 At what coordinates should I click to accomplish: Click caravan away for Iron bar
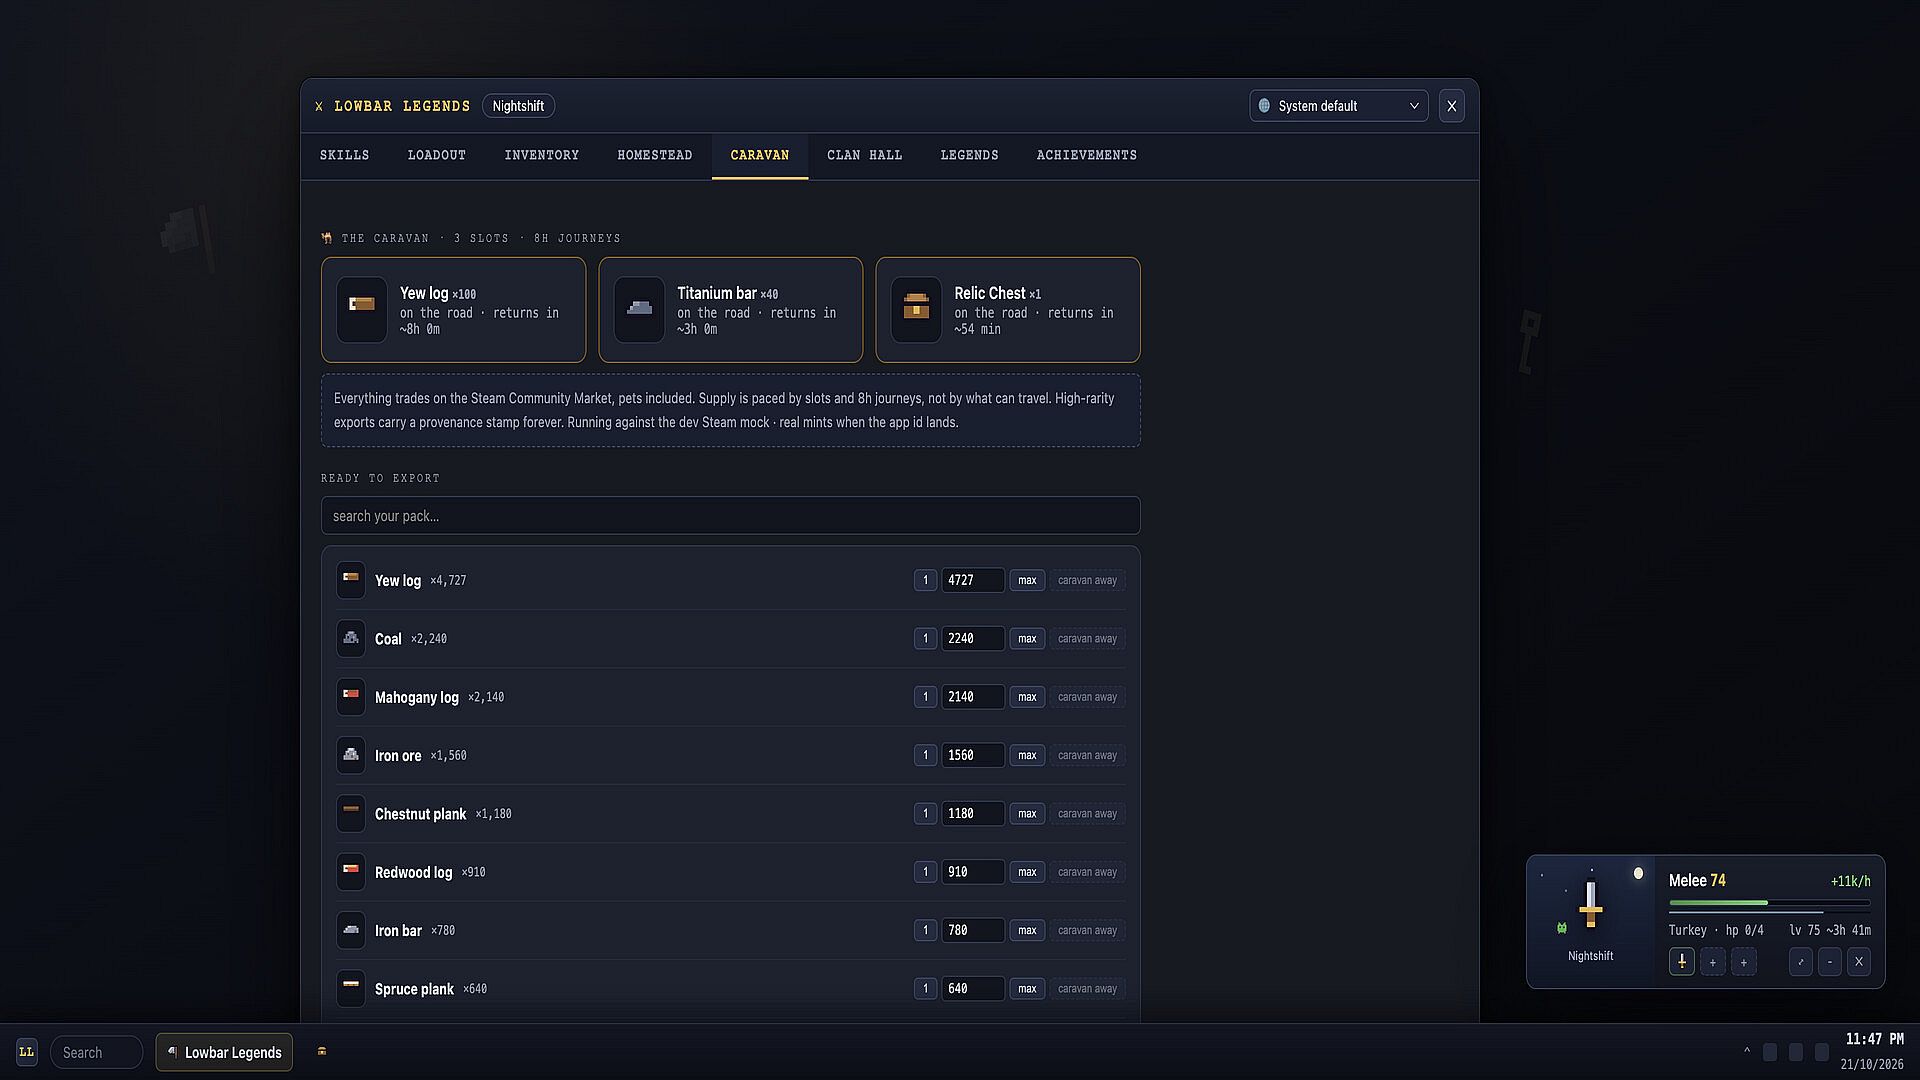pos(1087,930)
